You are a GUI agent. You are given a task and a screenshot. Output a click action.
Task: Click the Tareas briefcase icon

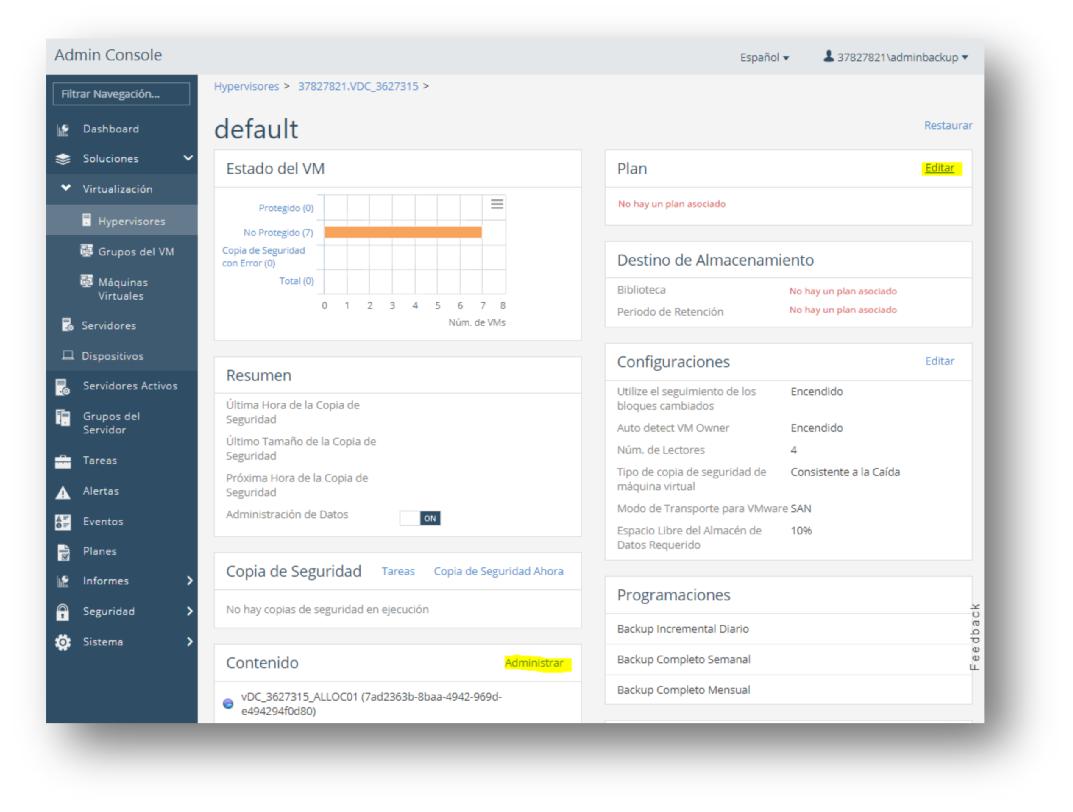(63, 461)
